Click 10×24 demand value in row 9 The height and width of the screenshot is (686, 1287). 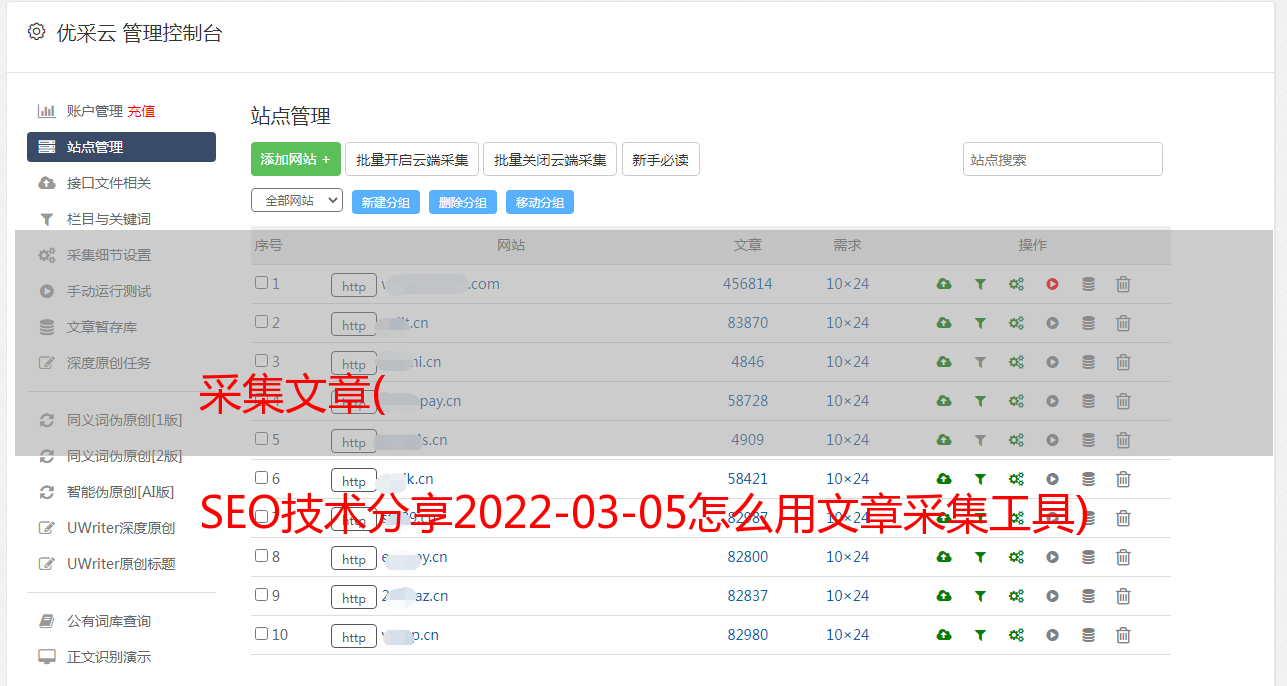847,596
